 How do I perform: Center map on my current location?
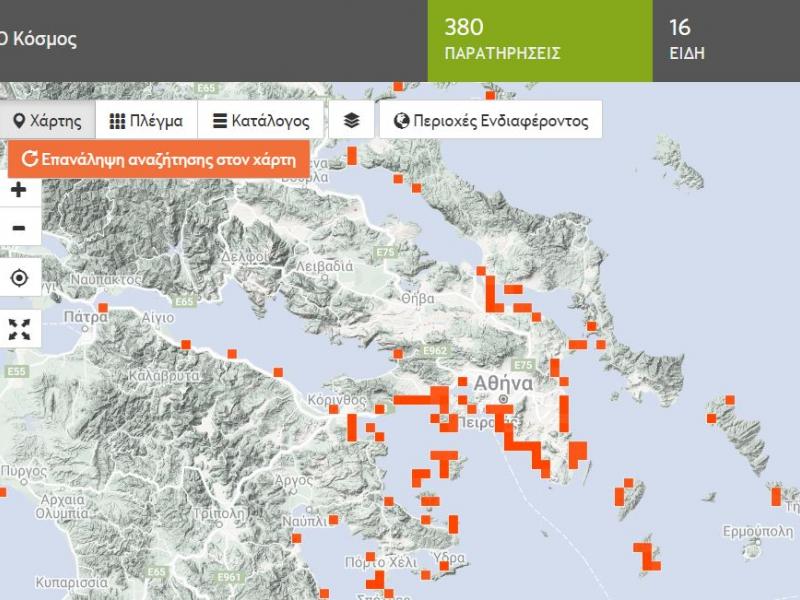pyautogui.click(x=19, y=278)
